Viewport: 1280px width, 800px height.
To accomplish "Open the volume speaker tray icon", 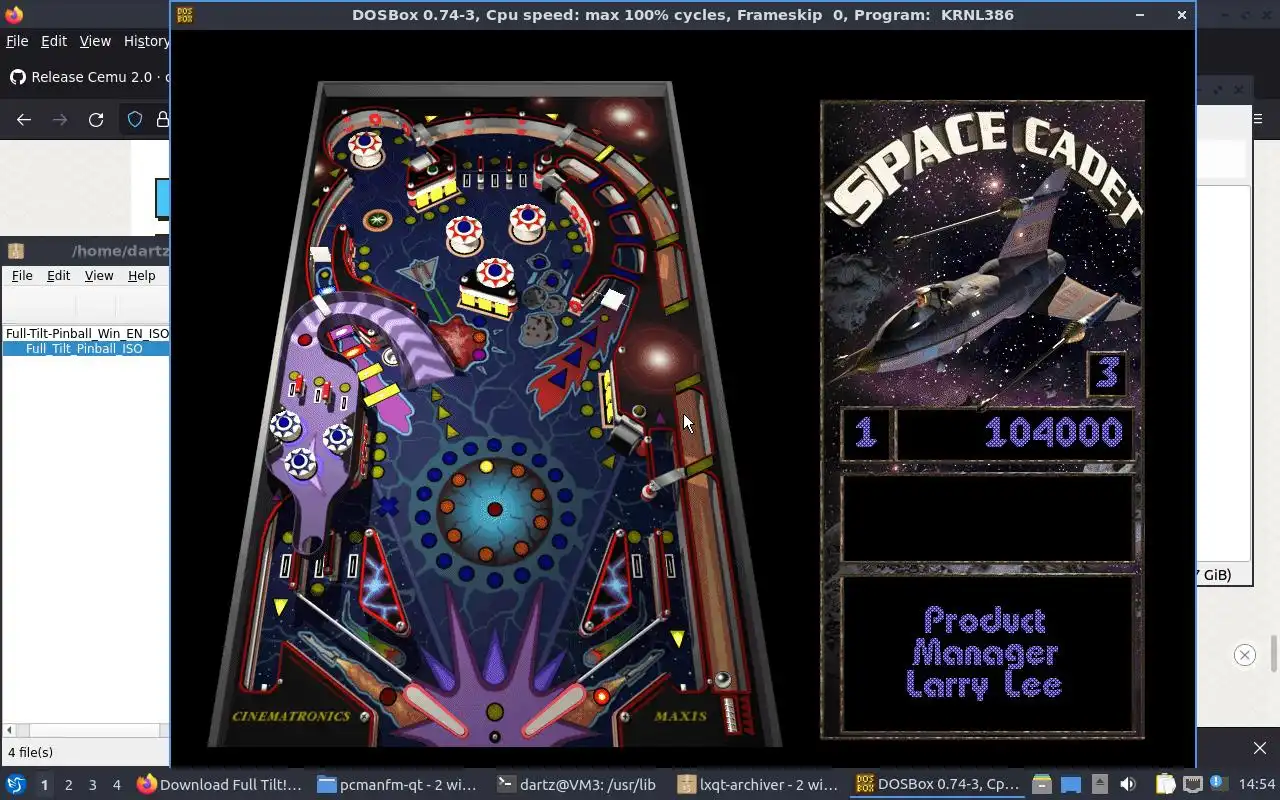I will tap(1128, 785).
